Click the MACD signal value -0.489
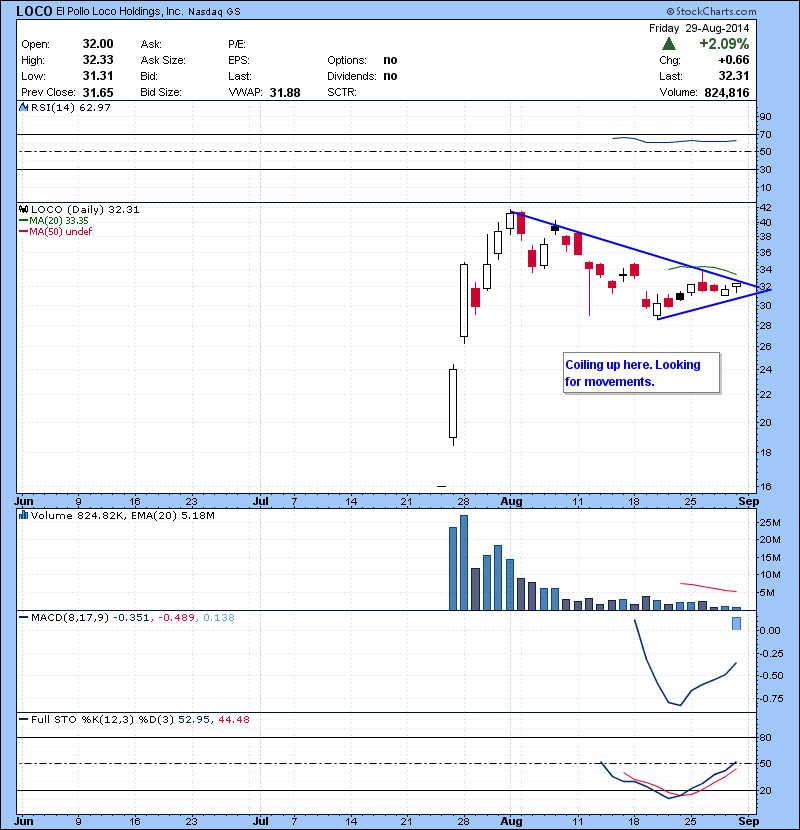 click(176, 618)
